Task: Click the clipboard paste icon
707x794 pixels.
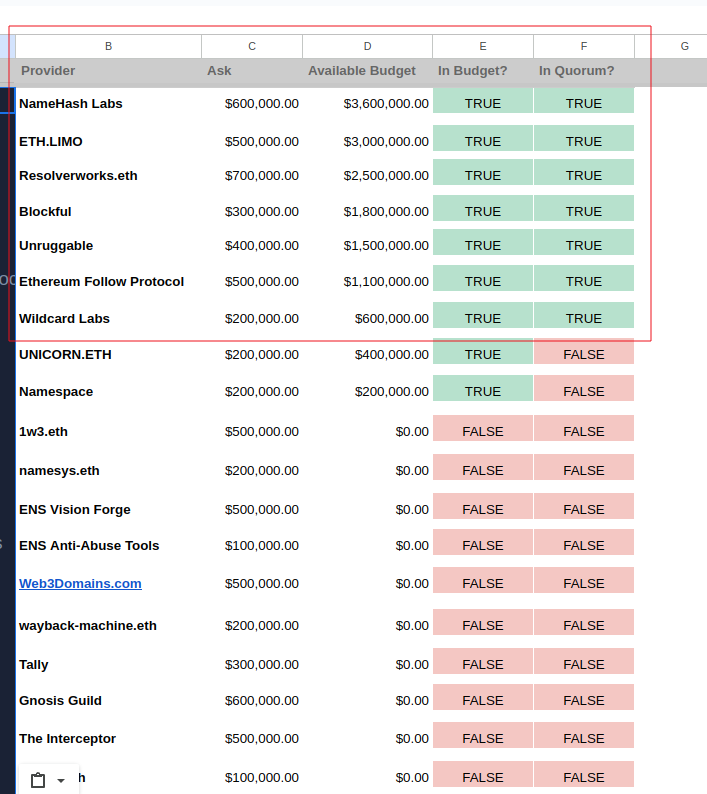Action: tap(38, 780)
